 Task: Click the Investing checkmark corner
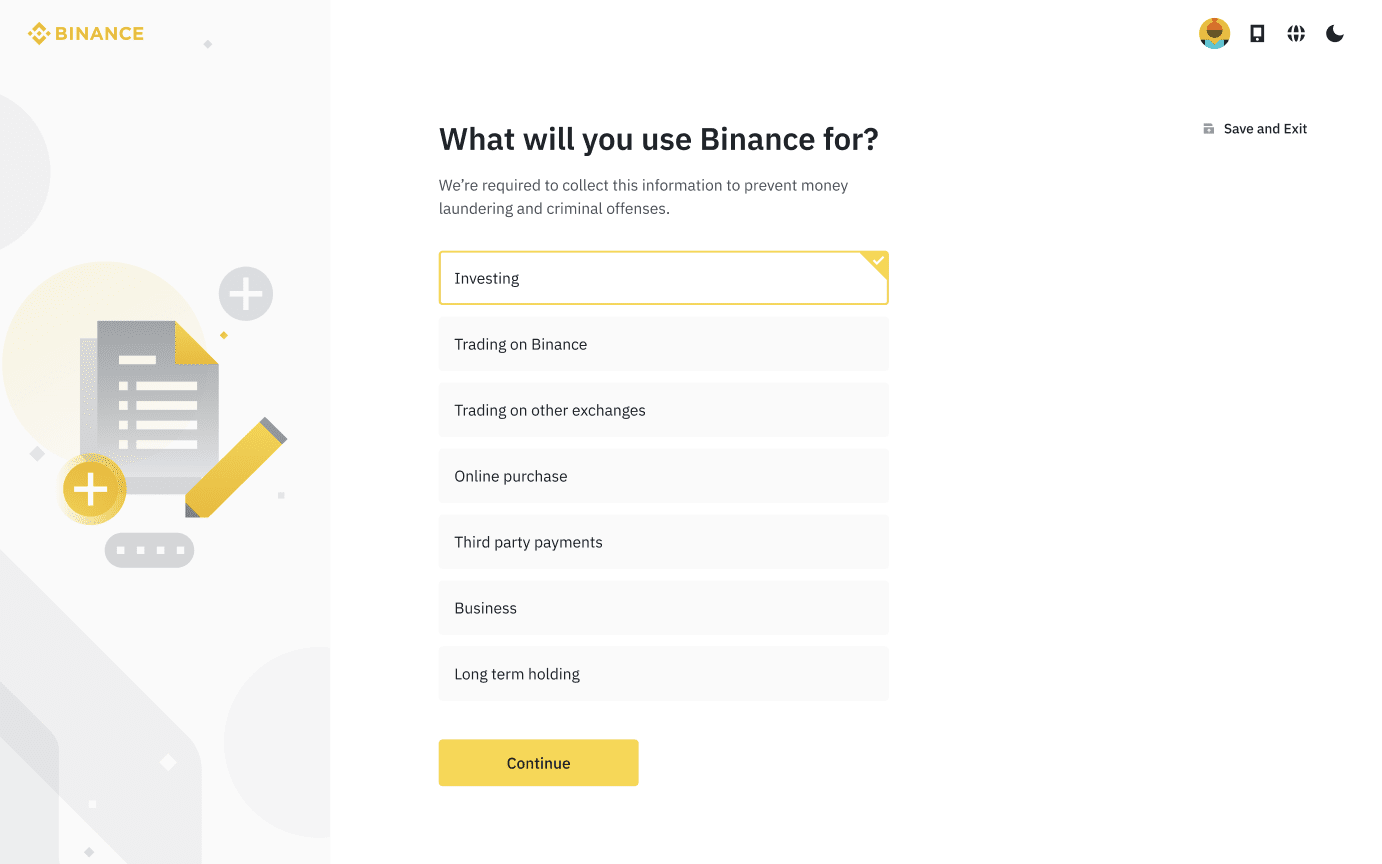click(878, 261)
